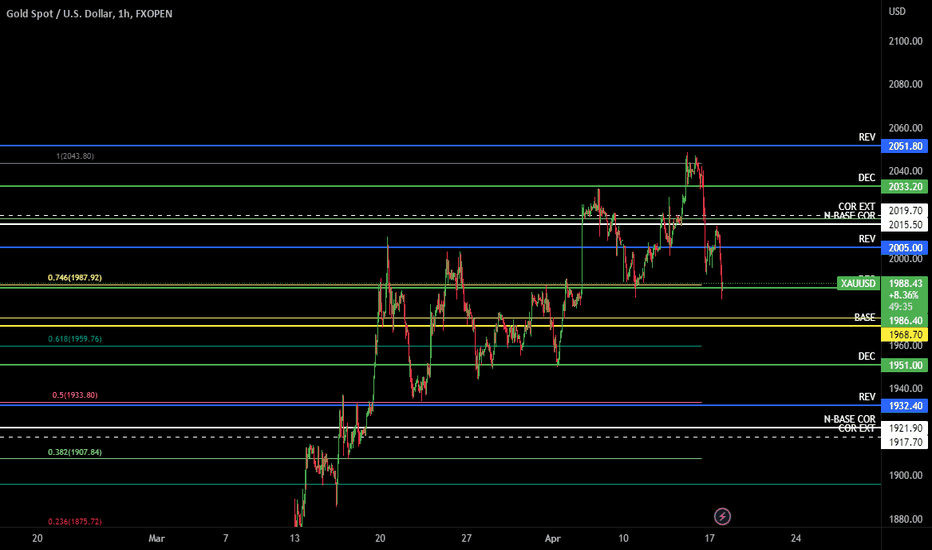The height and width of the screenshot is (550, 932).
Task: Click the COR EXT label beside the 2019.70 tag
Action: point(857,206)
